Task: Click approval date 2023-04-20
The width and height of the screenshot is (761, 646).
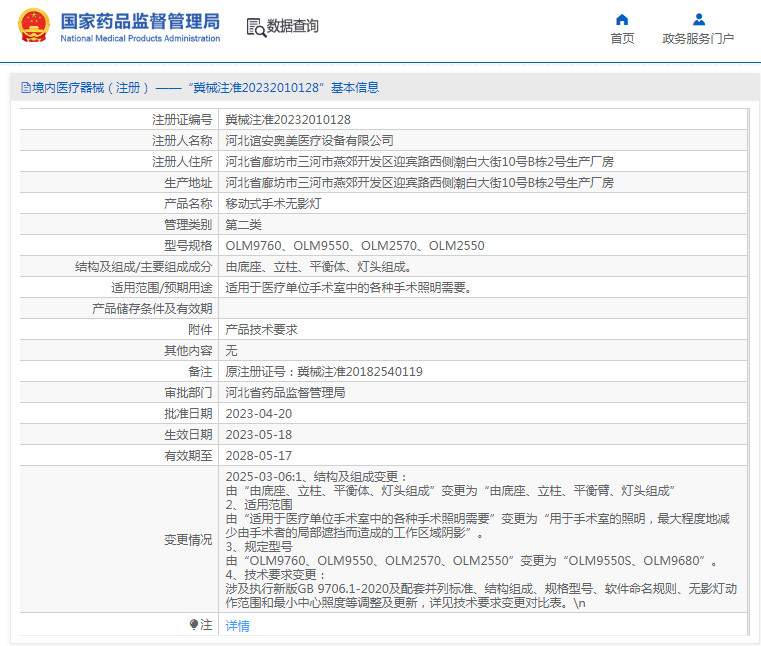Action: click(259, 414)
